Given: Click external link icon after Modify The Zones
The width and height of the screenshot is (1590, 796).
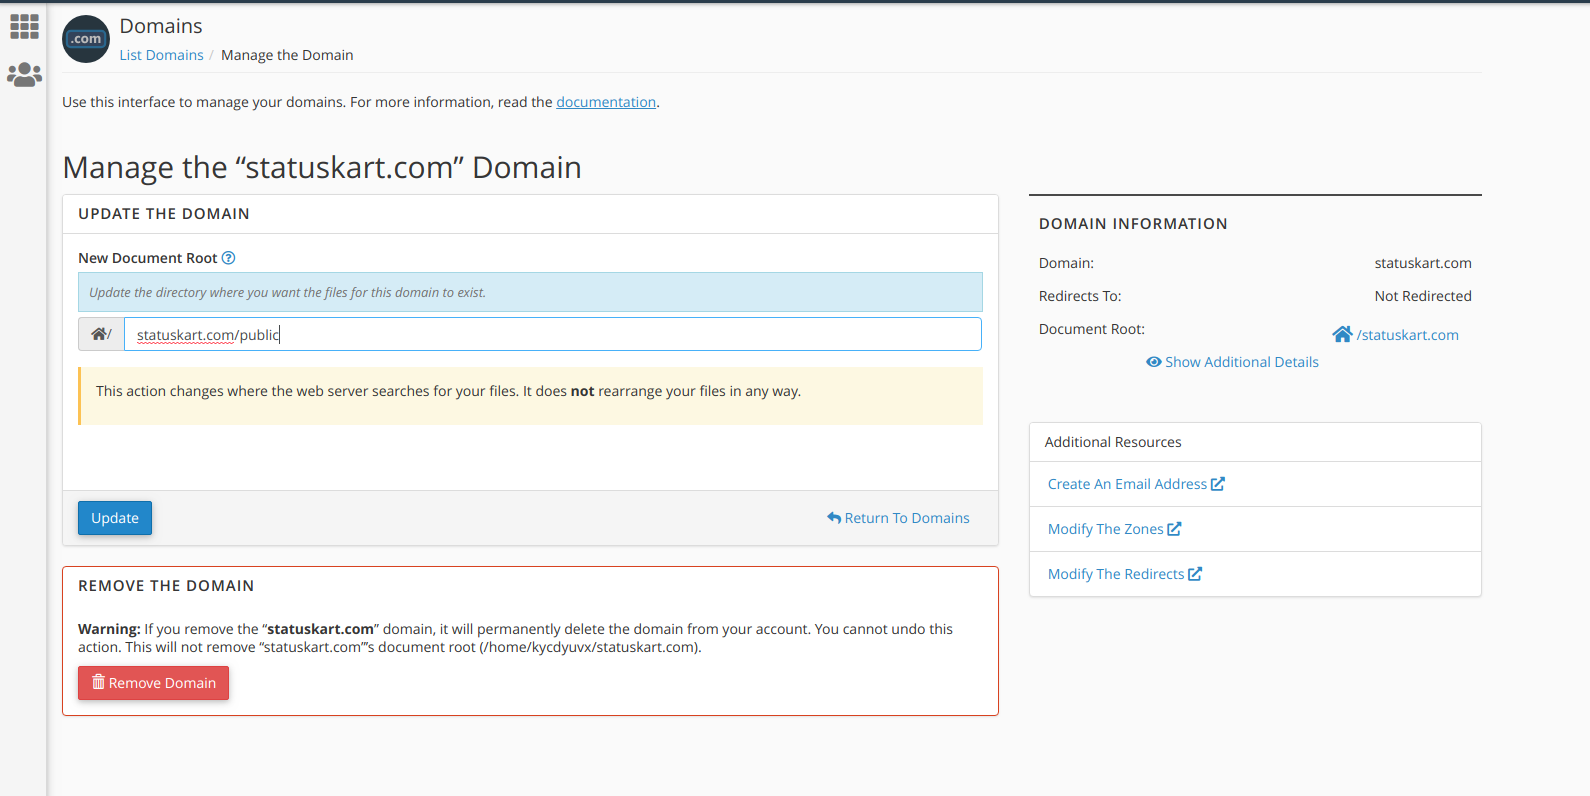Looking at the screenshot, I should pyautogui.click(x=1174, y=529).
